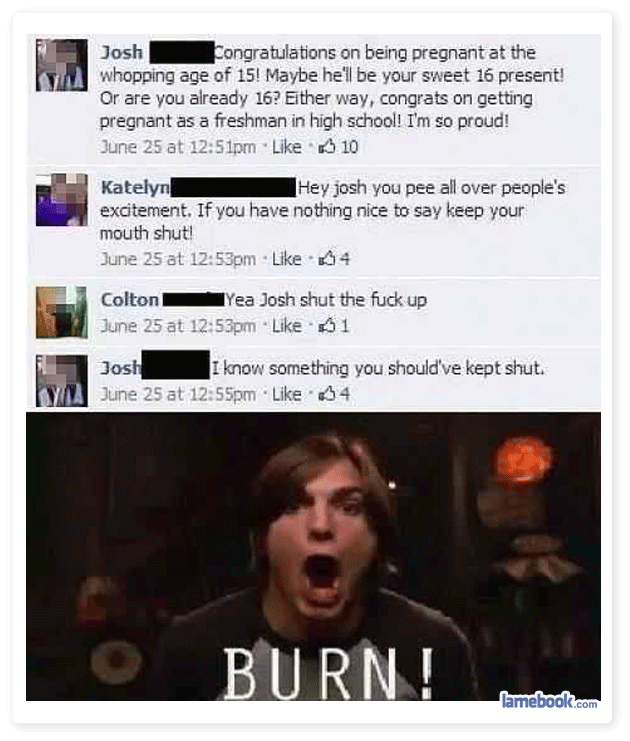This screenshot has height=741, width=630.
Task: Open Josh's name link in first comment
Action: point(121,52)
